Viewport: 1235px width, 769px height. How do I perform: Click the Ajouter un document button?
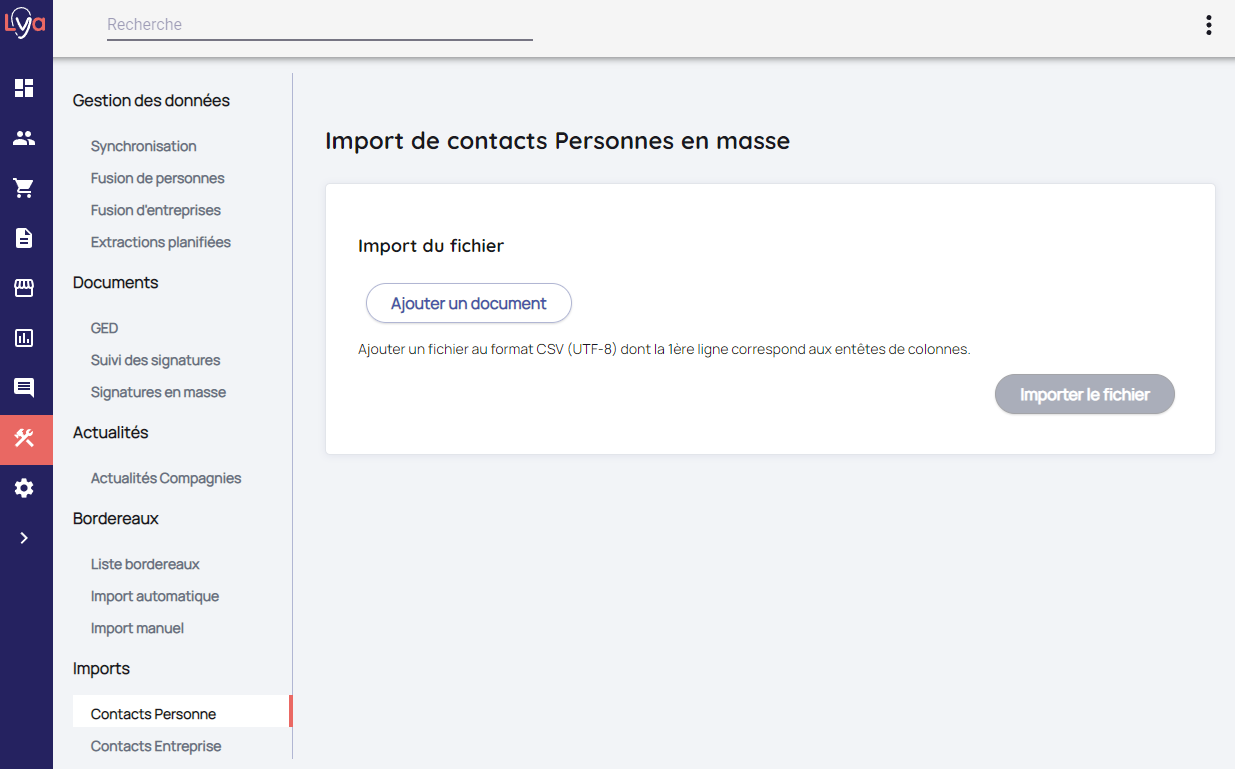pos(468,303)
